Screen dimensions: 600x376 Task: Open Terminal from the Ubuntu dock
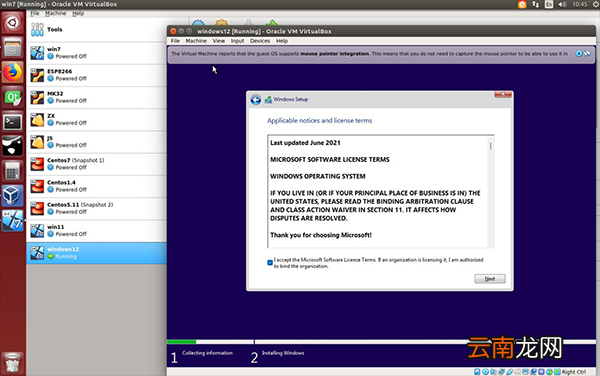click(13, 122)
